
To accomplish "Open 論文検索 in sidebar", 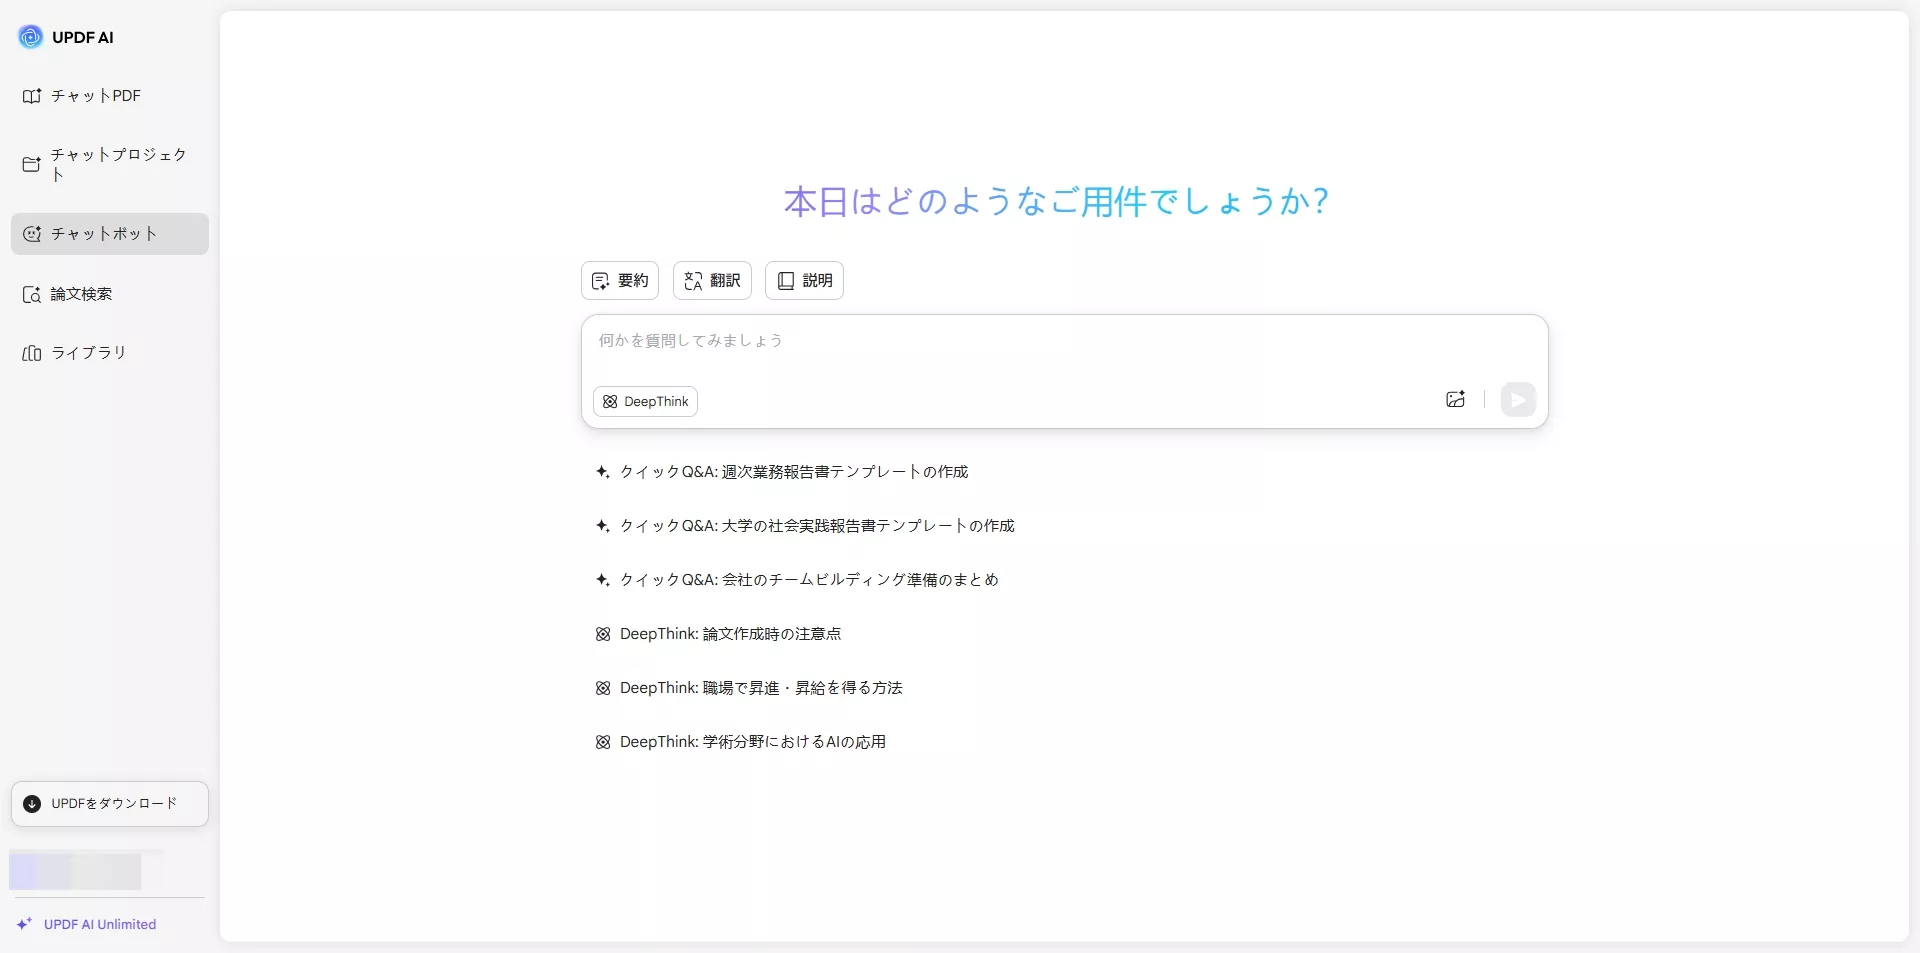I will click(110, 294).
